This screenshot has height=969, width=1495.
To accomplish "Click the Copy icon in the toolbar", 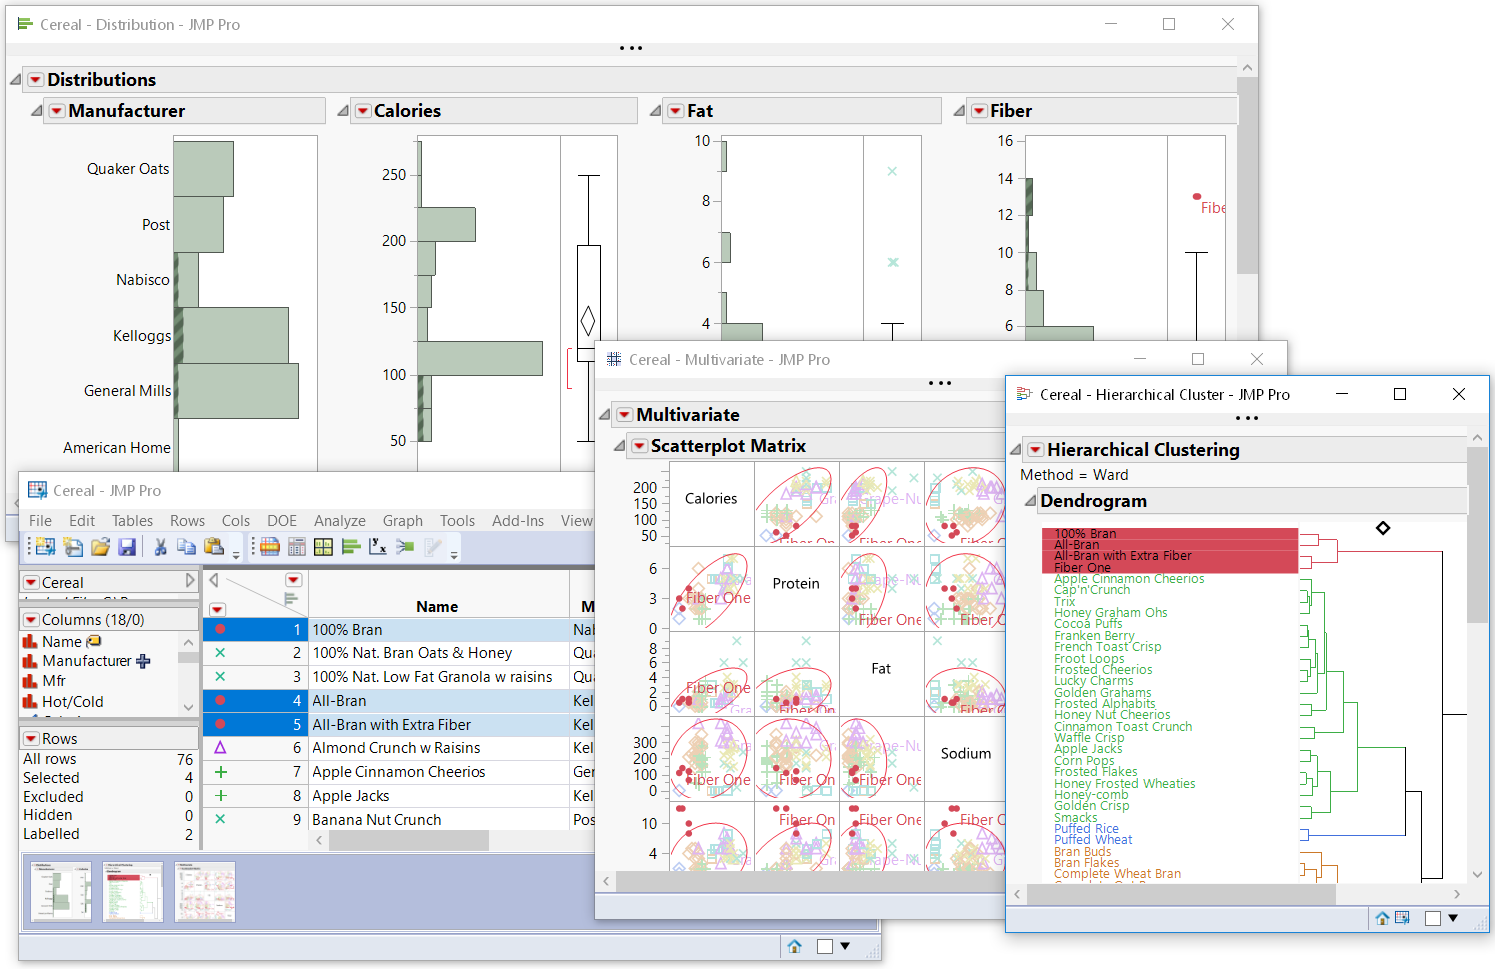I will (186, 546).
